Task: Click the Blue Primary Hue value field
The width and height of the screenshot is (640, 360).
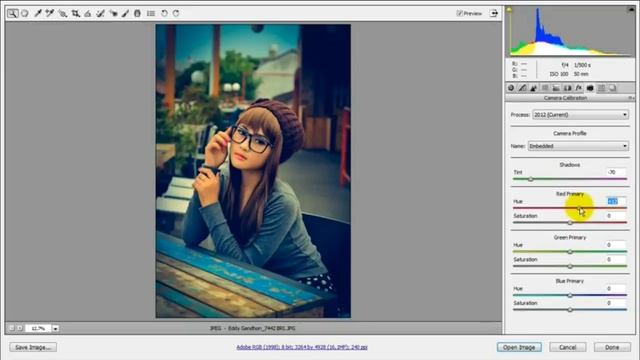Action: (x=616, y=289)
